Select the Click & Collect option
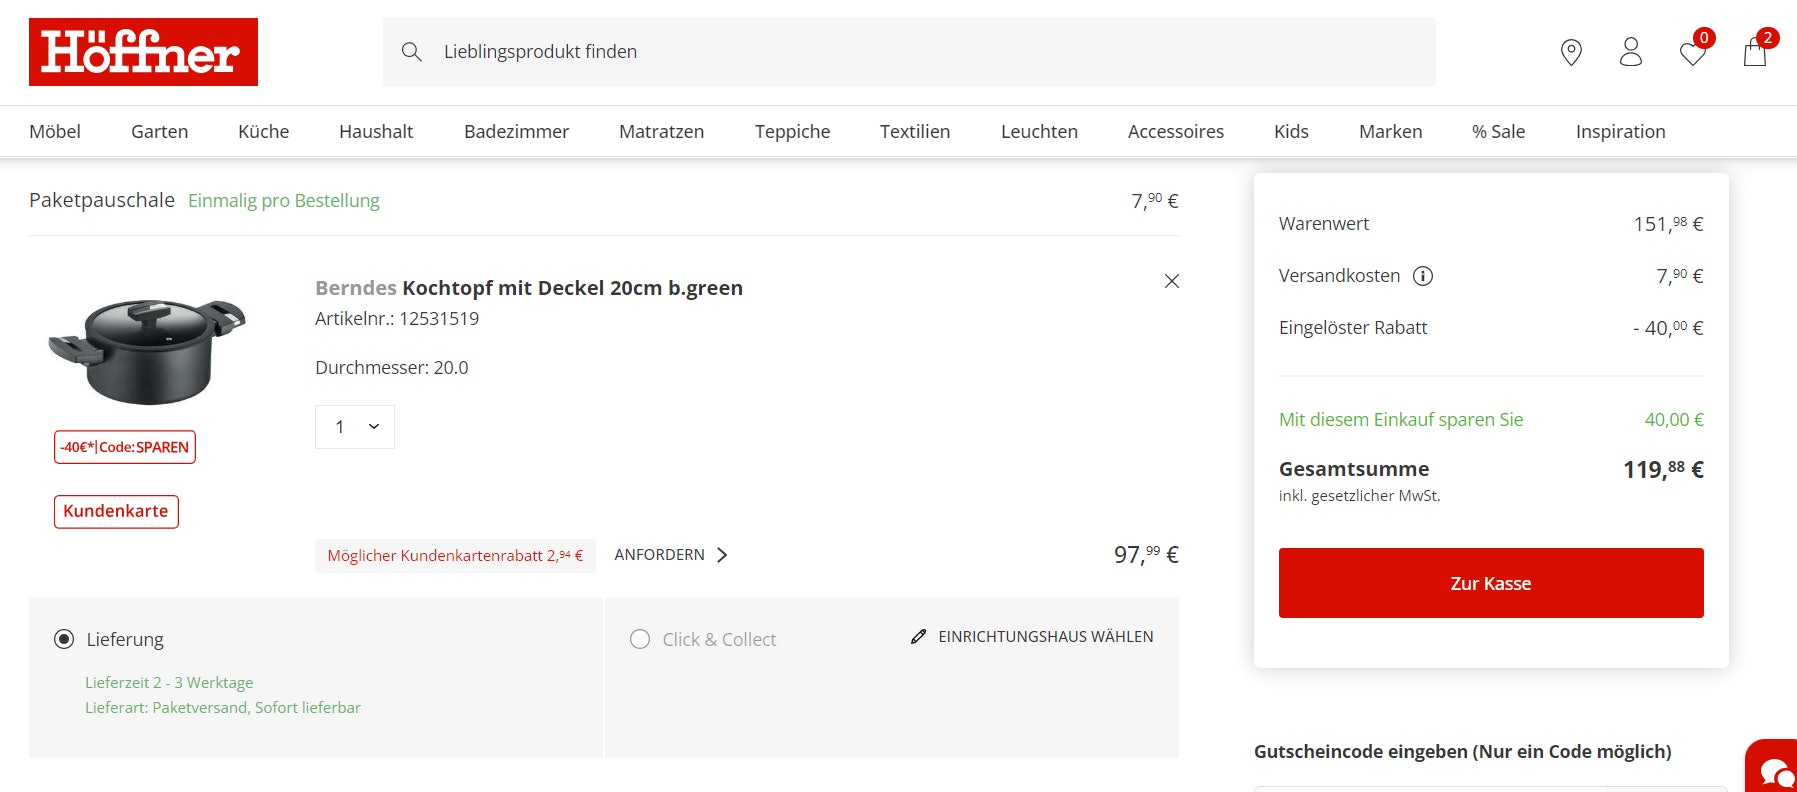Viewport: 1797px width, 792px height. click(640, 639)
